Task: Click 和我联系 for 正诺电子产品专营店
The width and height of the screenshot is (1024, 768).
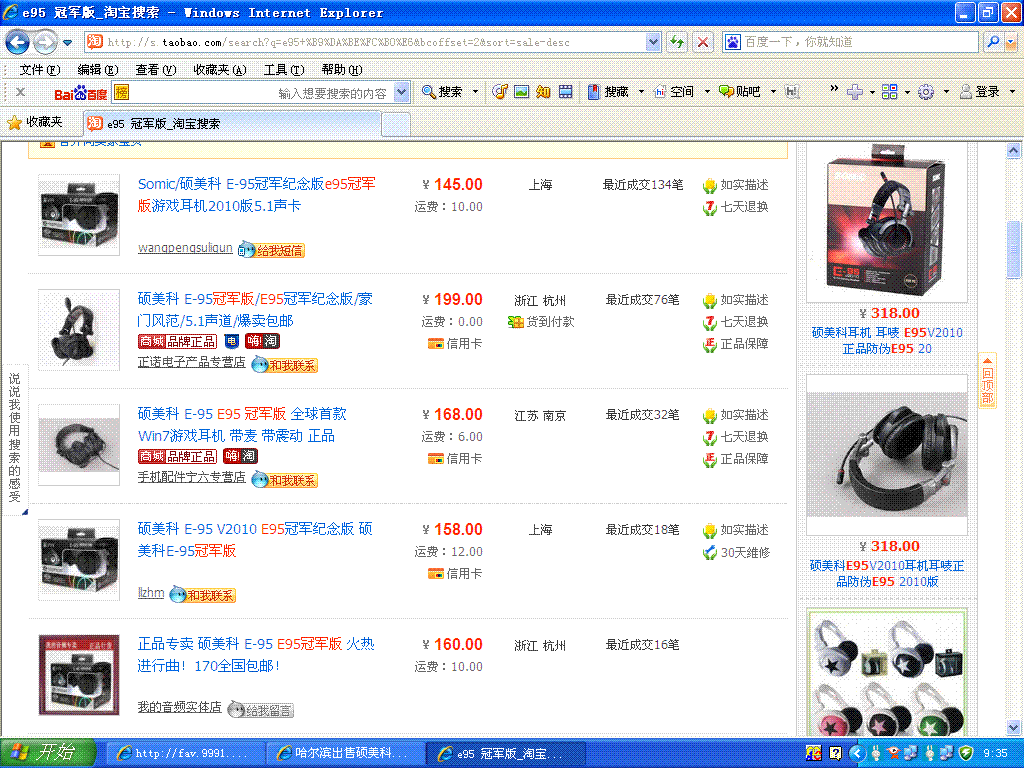Action: pyautogui.click(x=284, y=365)
